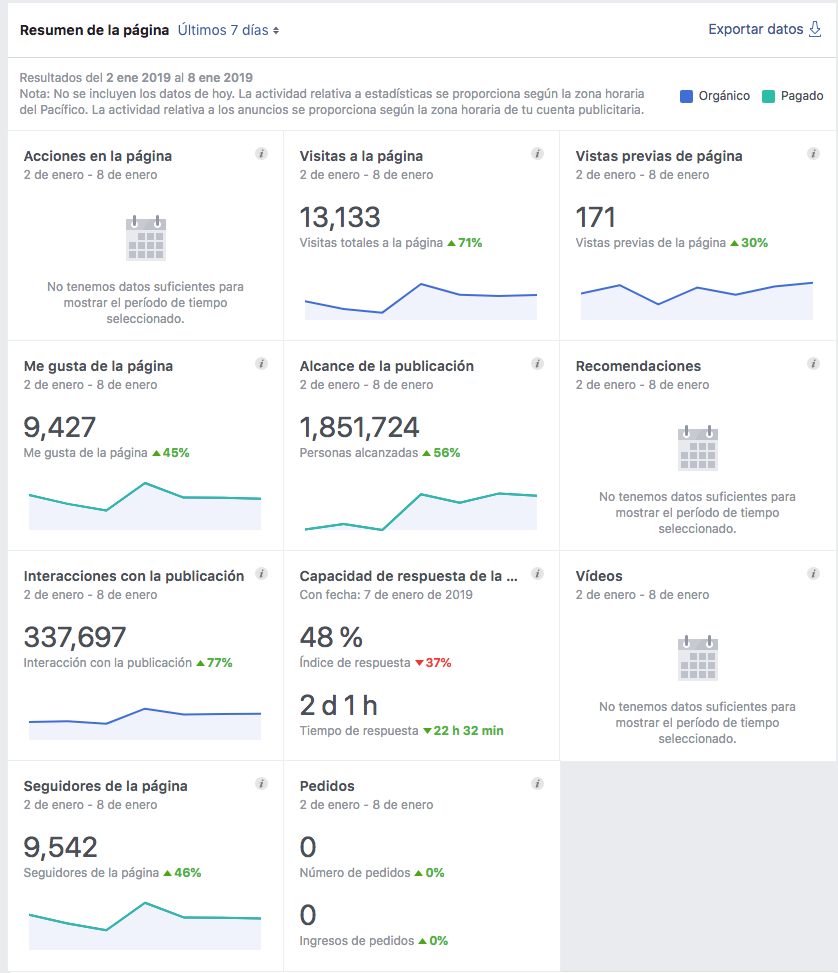Open info icon for Vídeos card
The width and height of the screenshot is (838, 973).
[x=813, y=573]
